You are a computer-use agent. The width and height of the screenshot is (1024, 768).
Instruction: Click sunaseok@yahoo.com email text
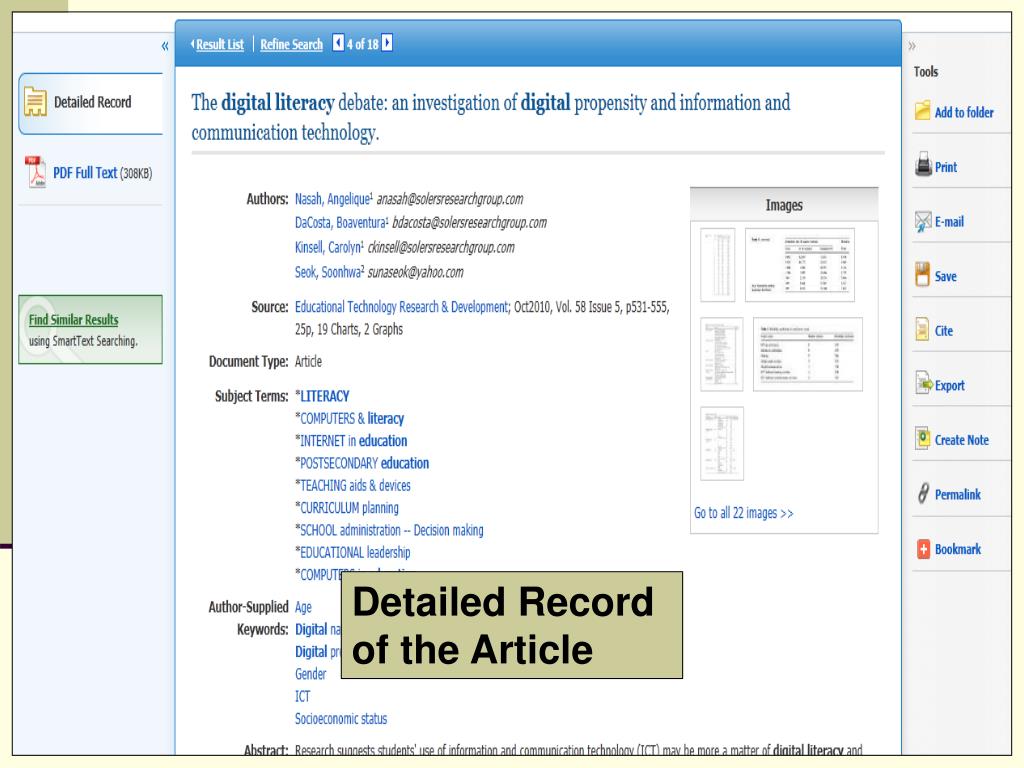pyautogui.click(x=415, y=272)
